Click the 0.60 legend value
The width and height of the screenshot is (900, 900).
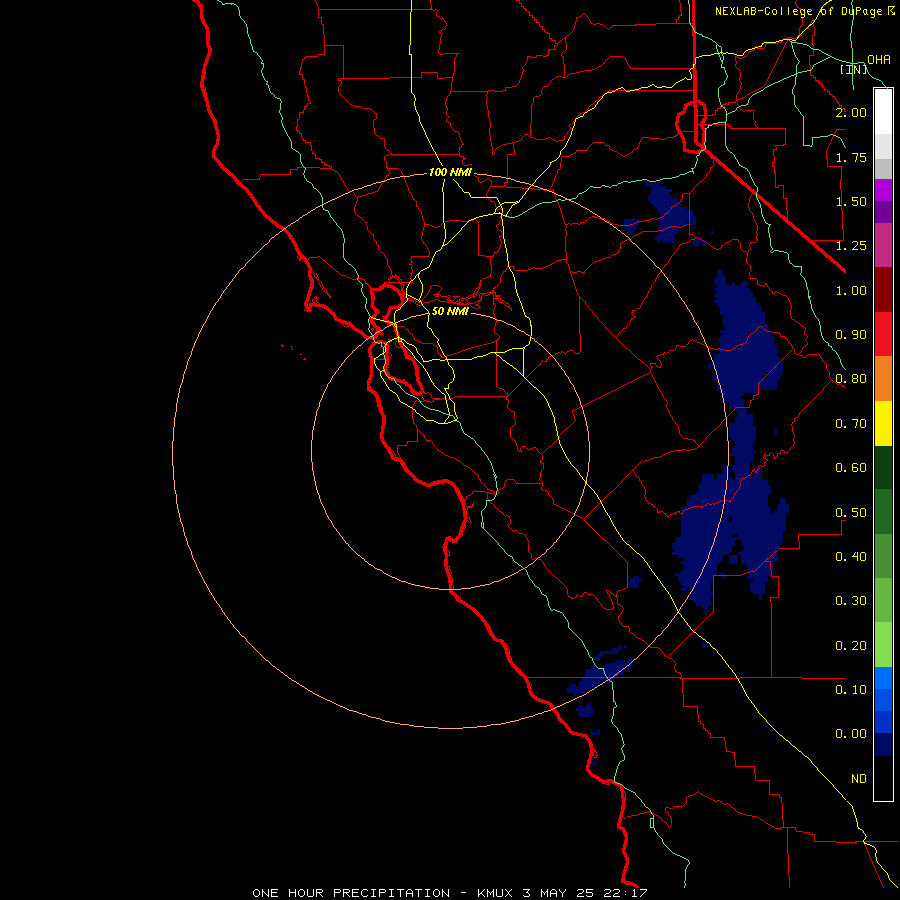pyautogui.click(x=851, y=468)
